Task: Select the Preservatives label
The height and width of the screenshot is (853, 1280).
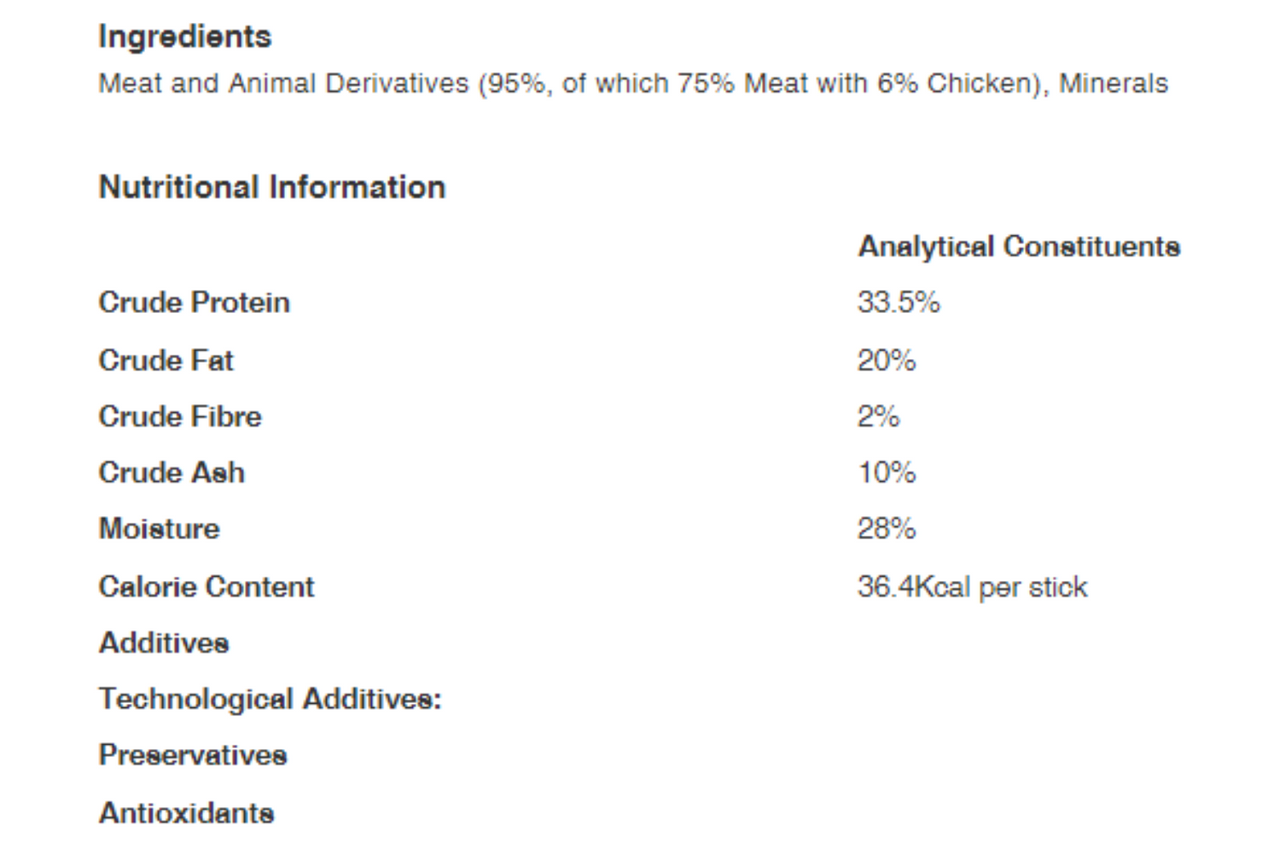Action: pos(193,756)
